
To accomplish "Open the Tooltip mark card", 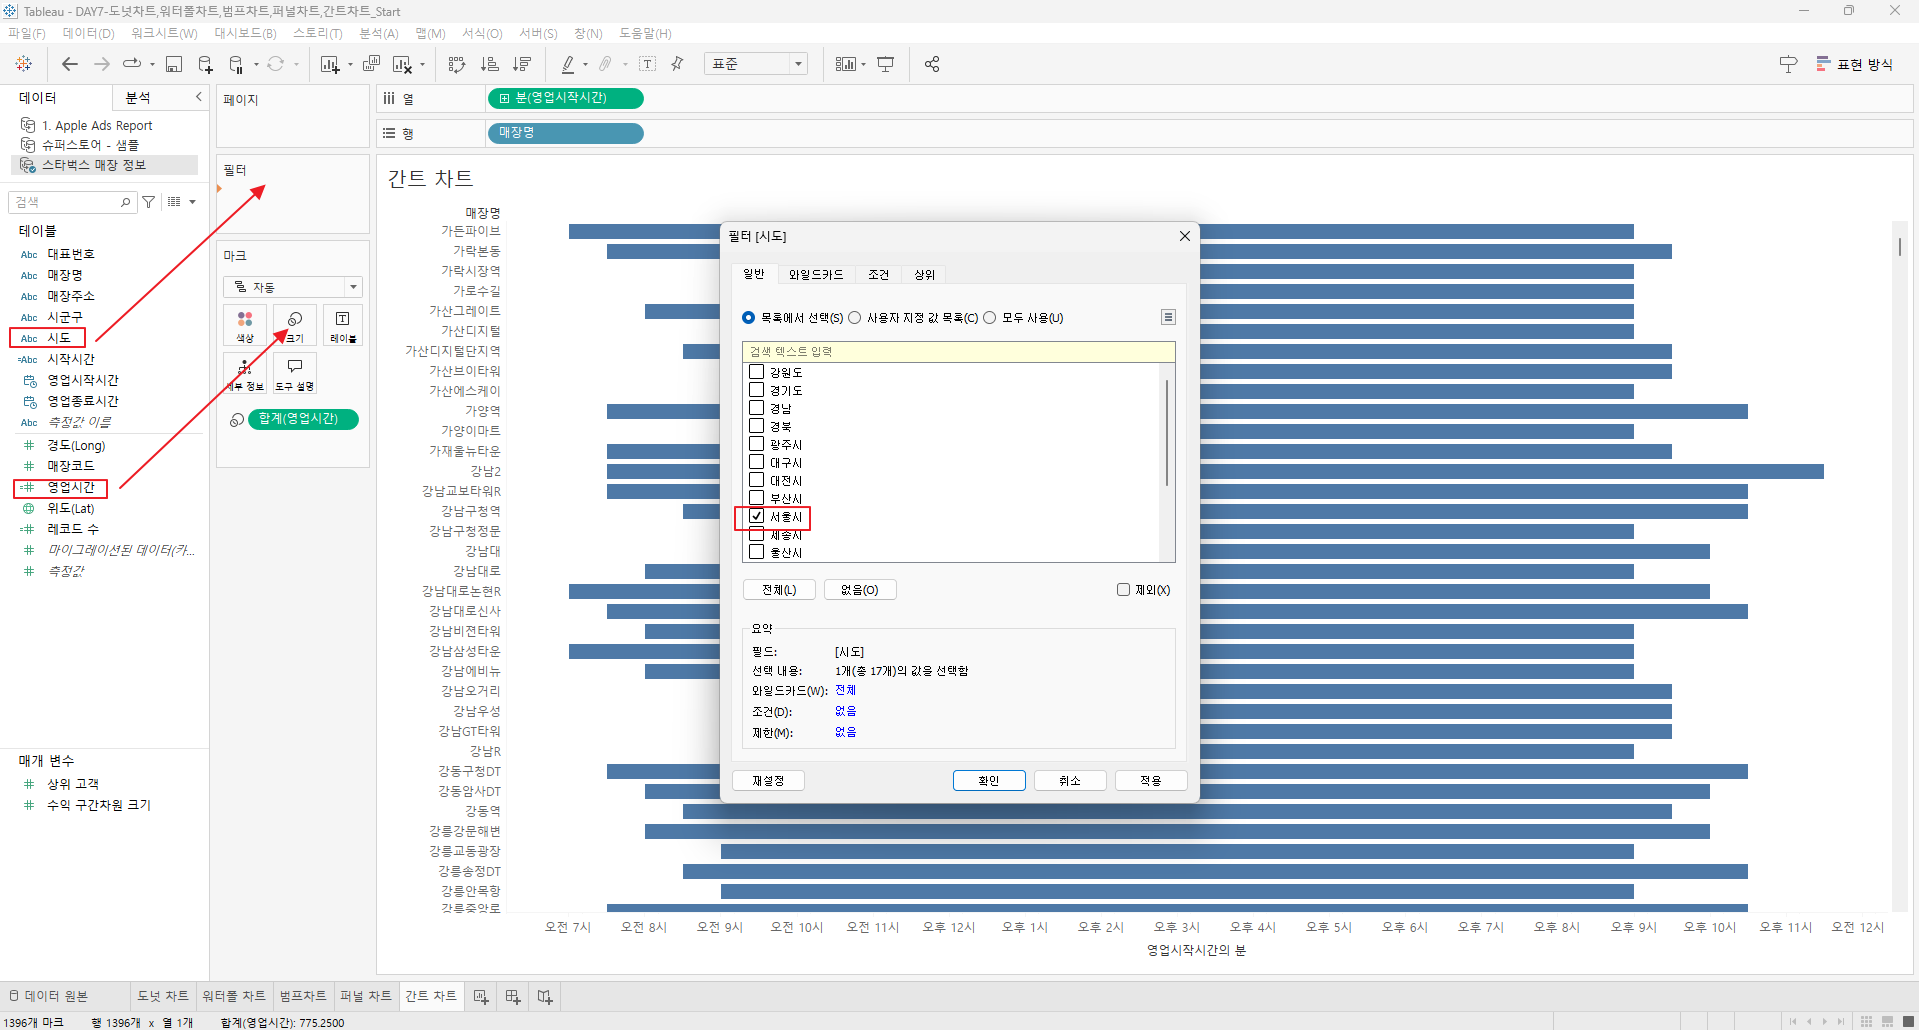I will (x=295, y=373).
